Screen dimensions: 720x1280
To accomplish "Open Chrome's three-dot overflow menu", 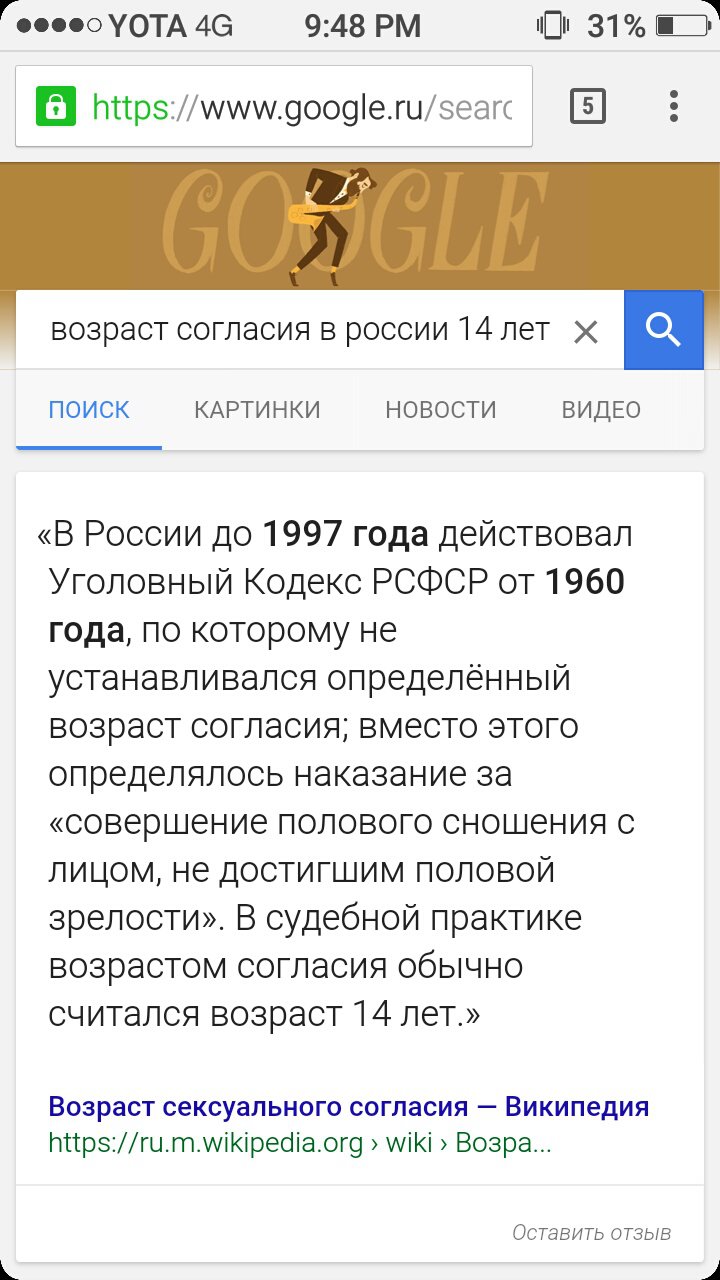I will pos(674,106).
